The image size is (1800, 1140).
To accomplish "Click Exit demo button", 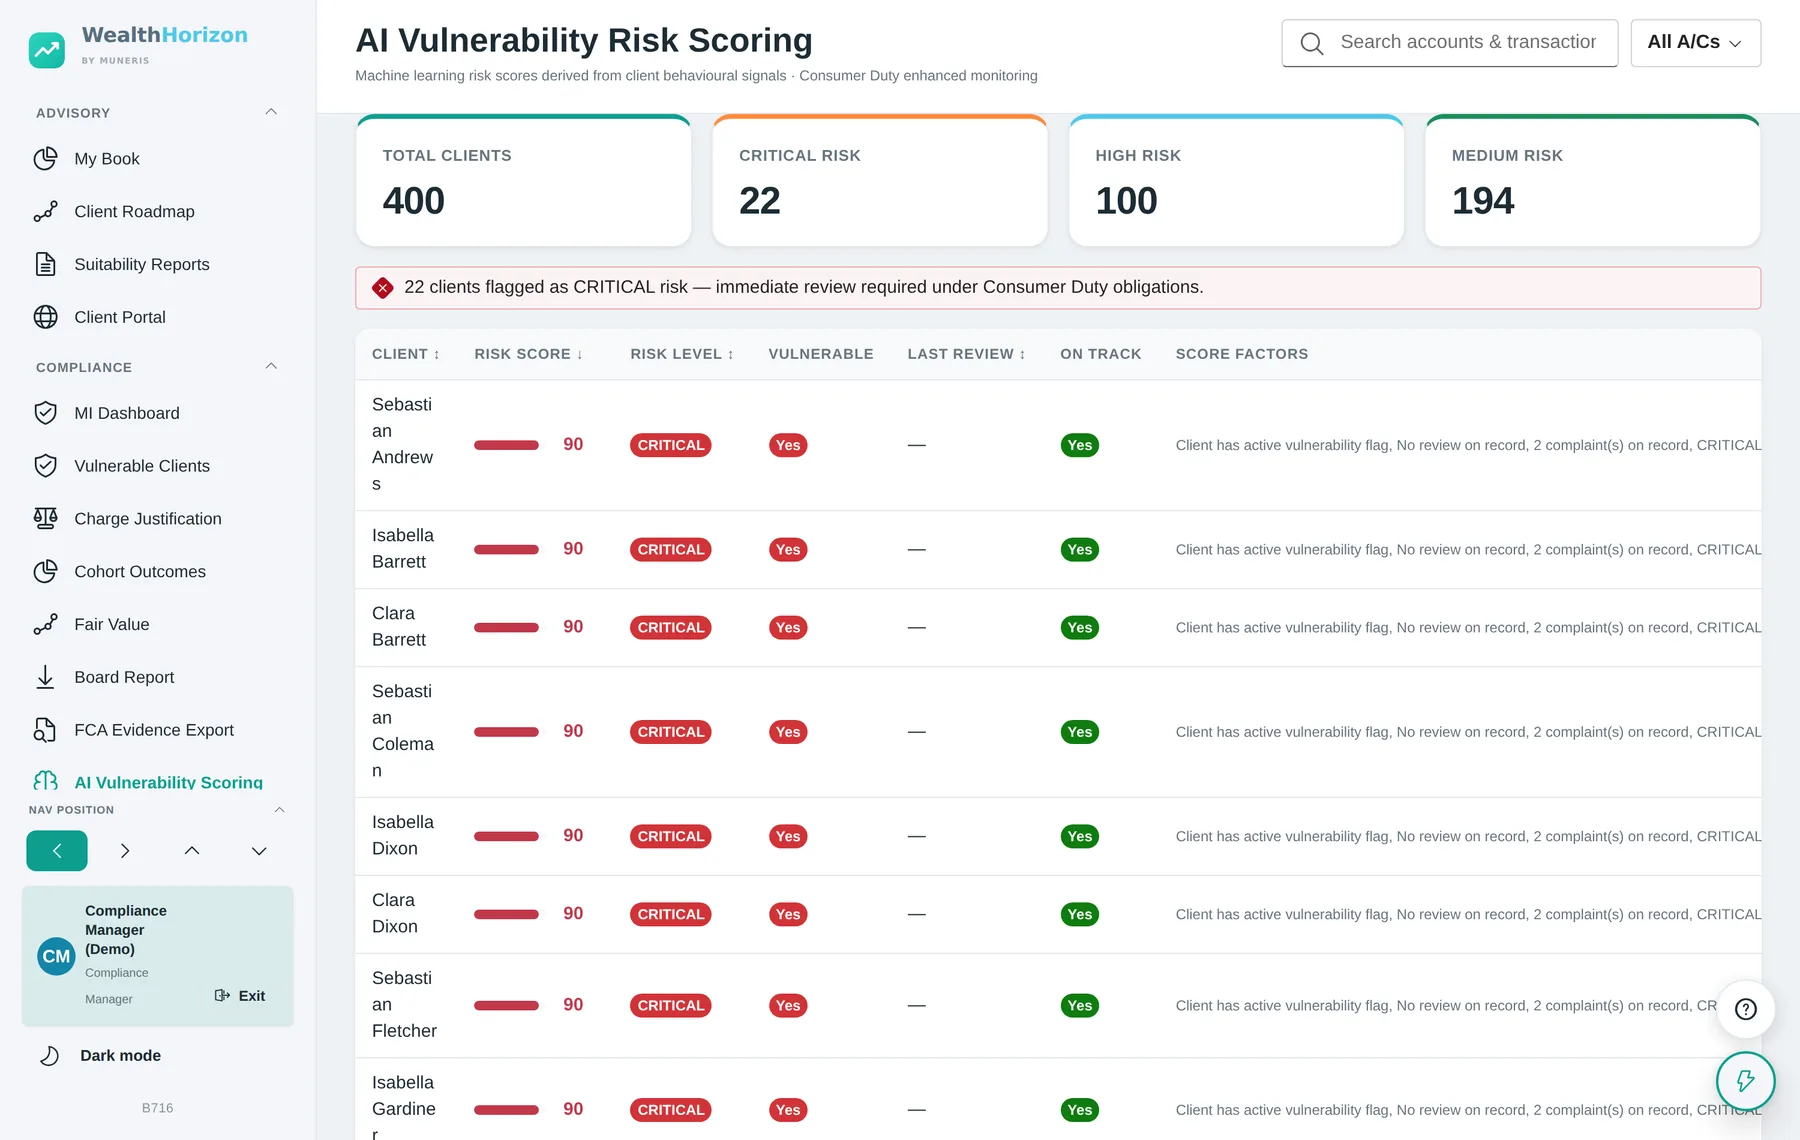I will click(x=240, y=996).
